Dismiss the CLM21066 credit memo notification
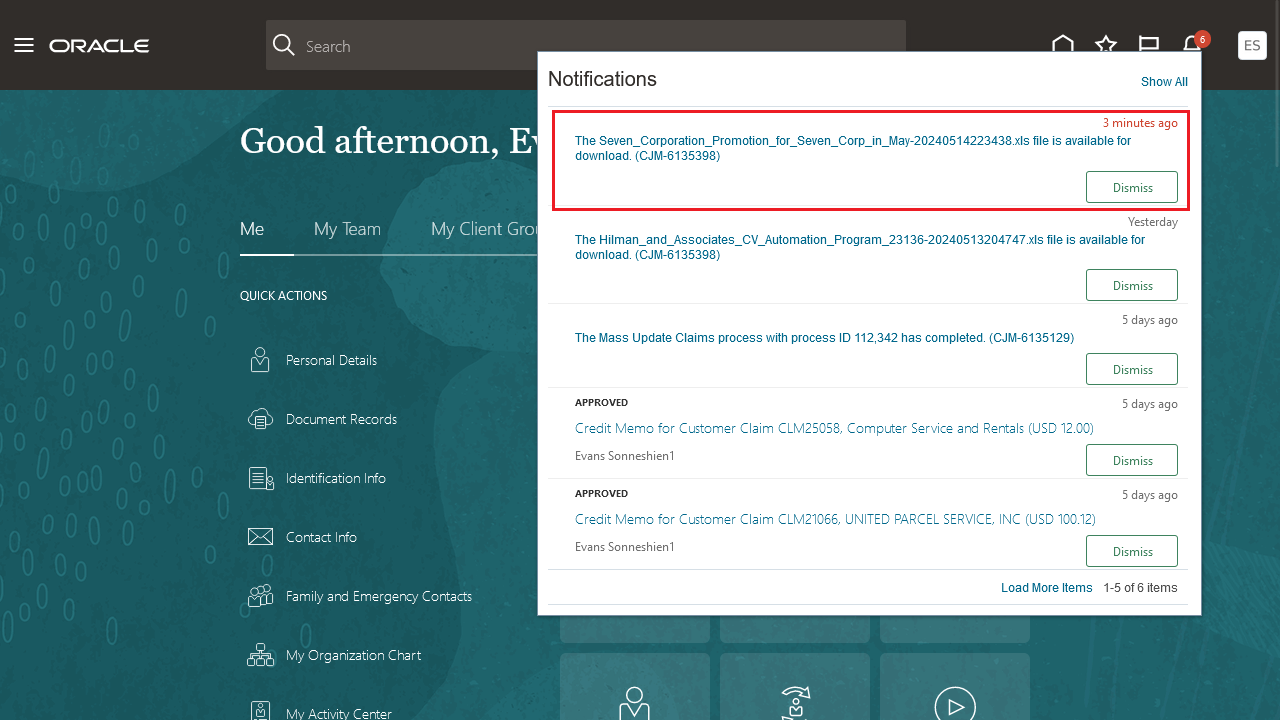 (x=1132, y=551)
